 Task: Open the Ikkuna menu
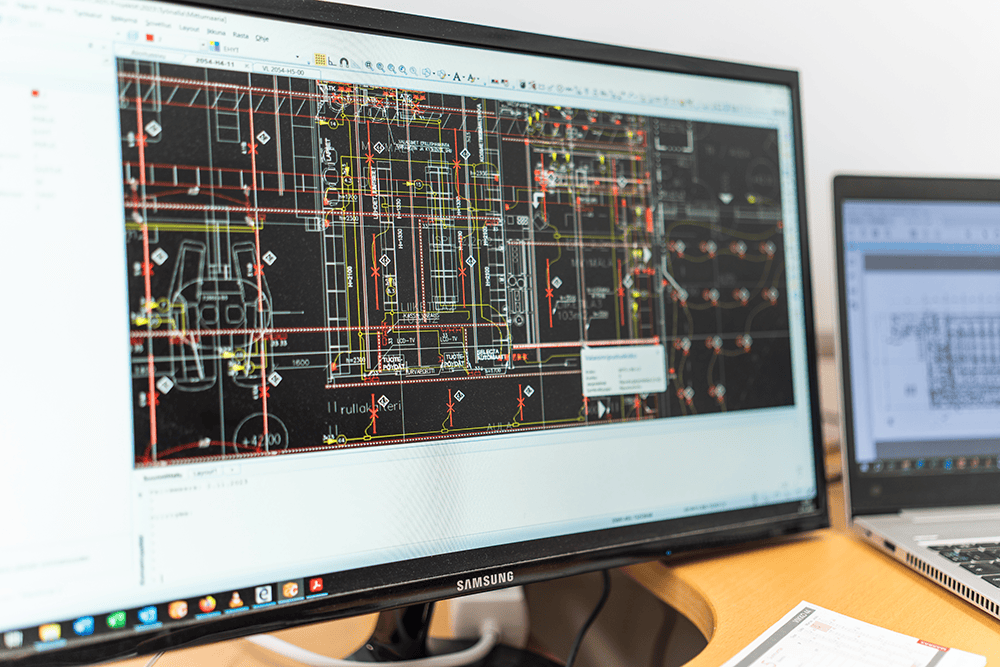click(x=216, y=32)
